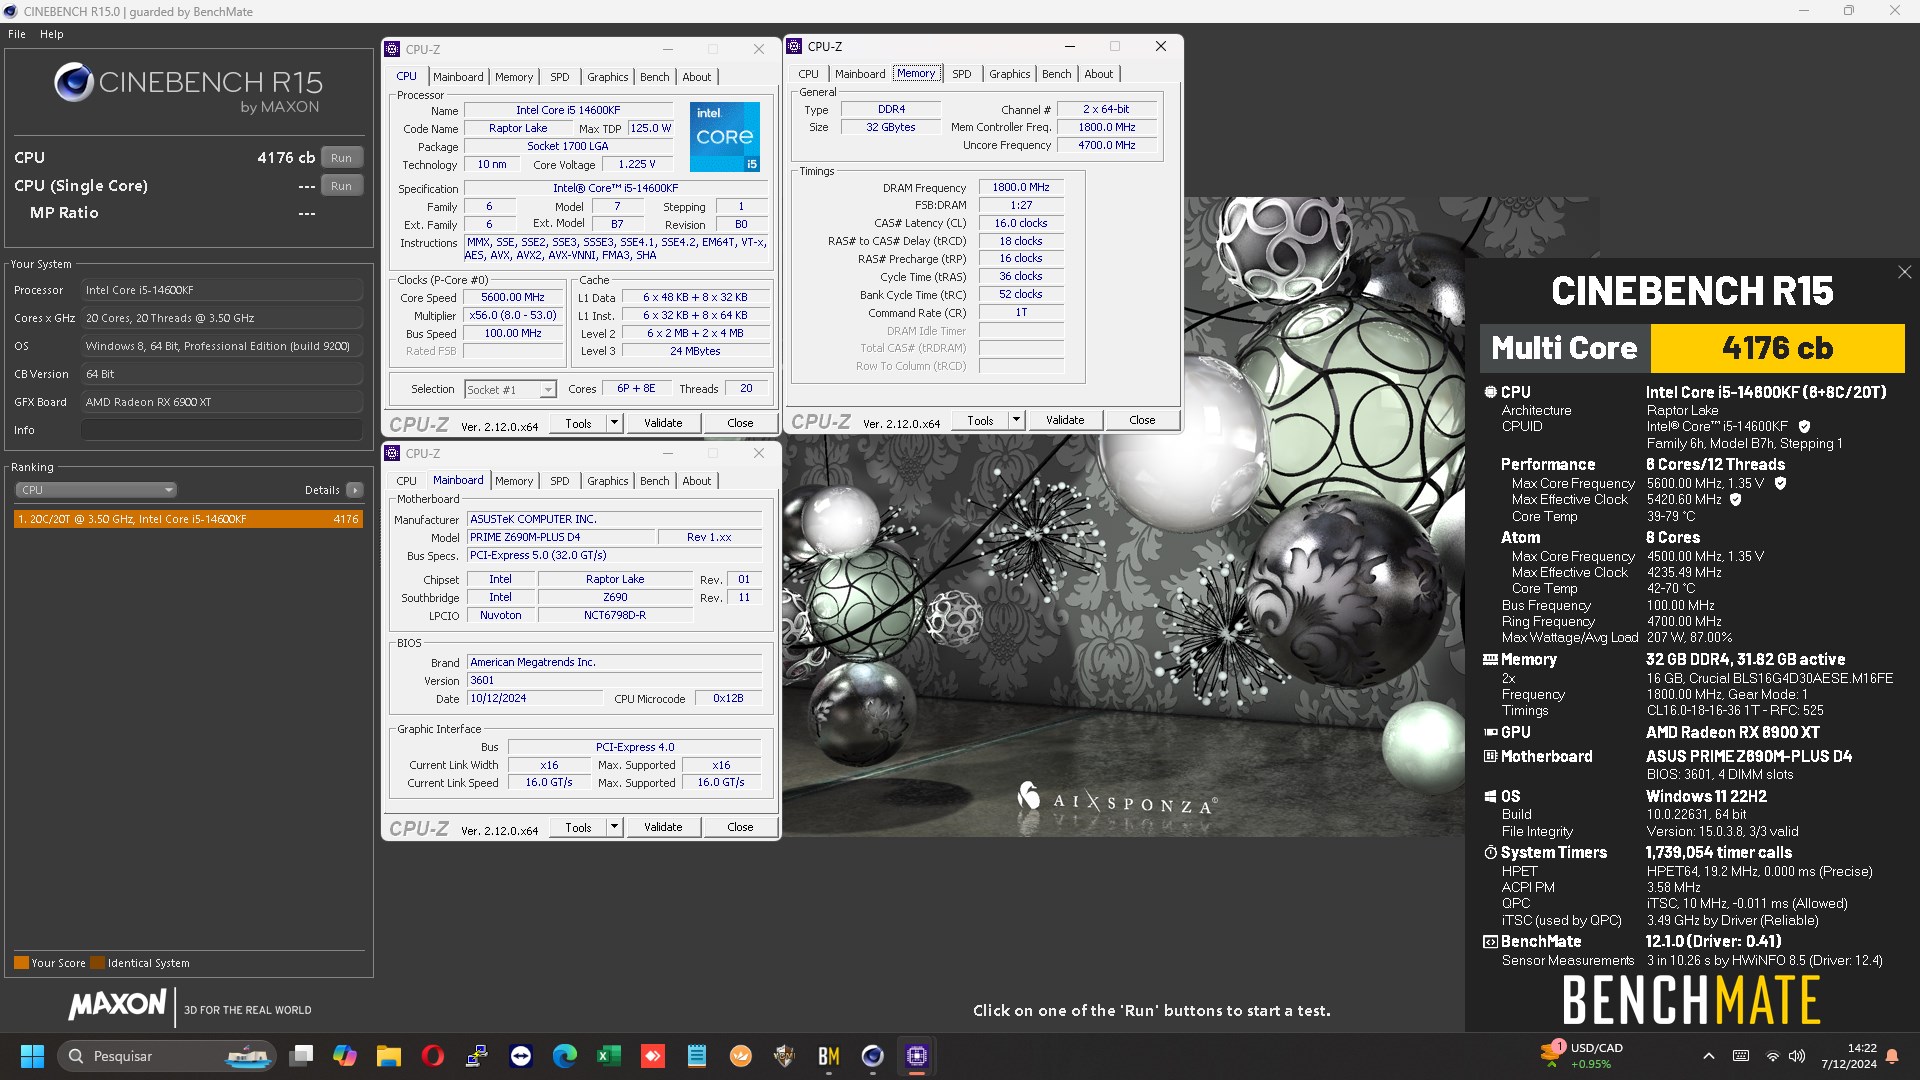Select Memory tab in Mainboard window

514,481
